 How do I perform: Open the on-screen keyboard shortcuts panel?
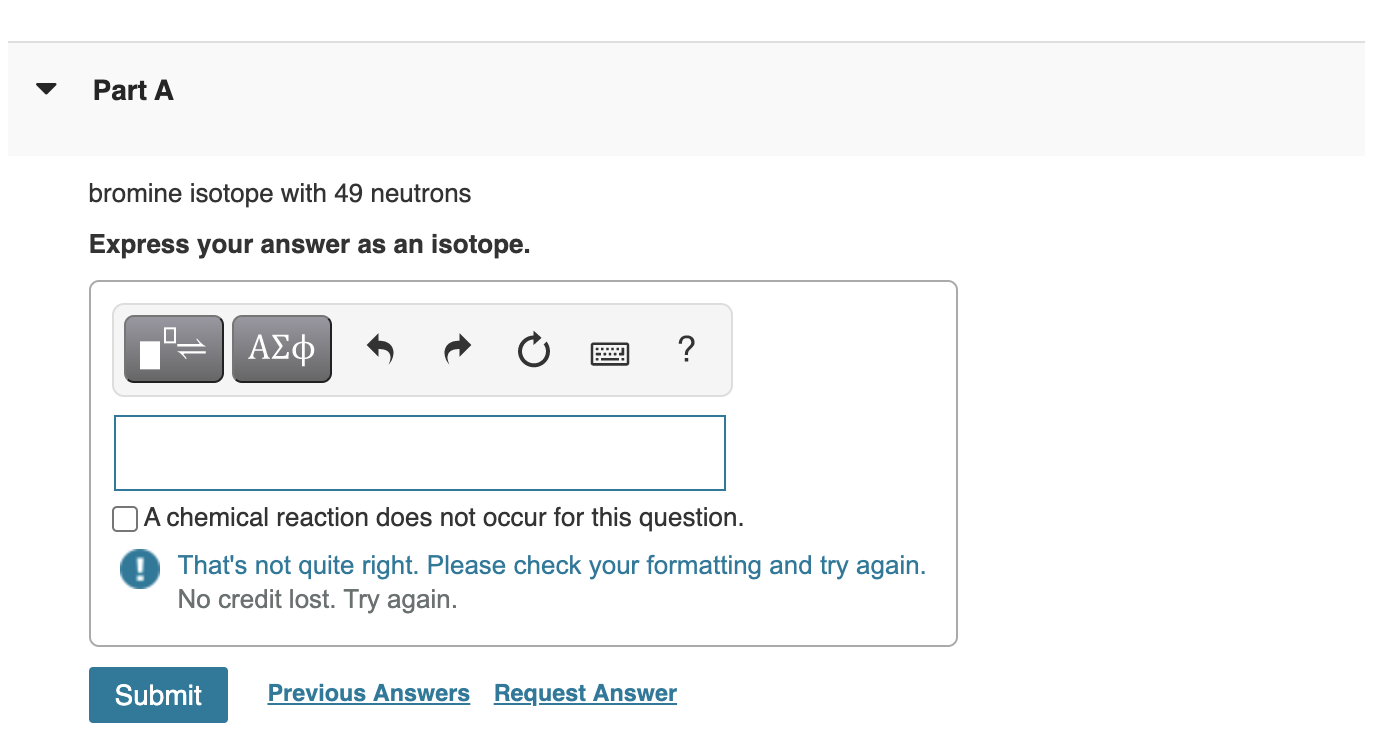609,352
